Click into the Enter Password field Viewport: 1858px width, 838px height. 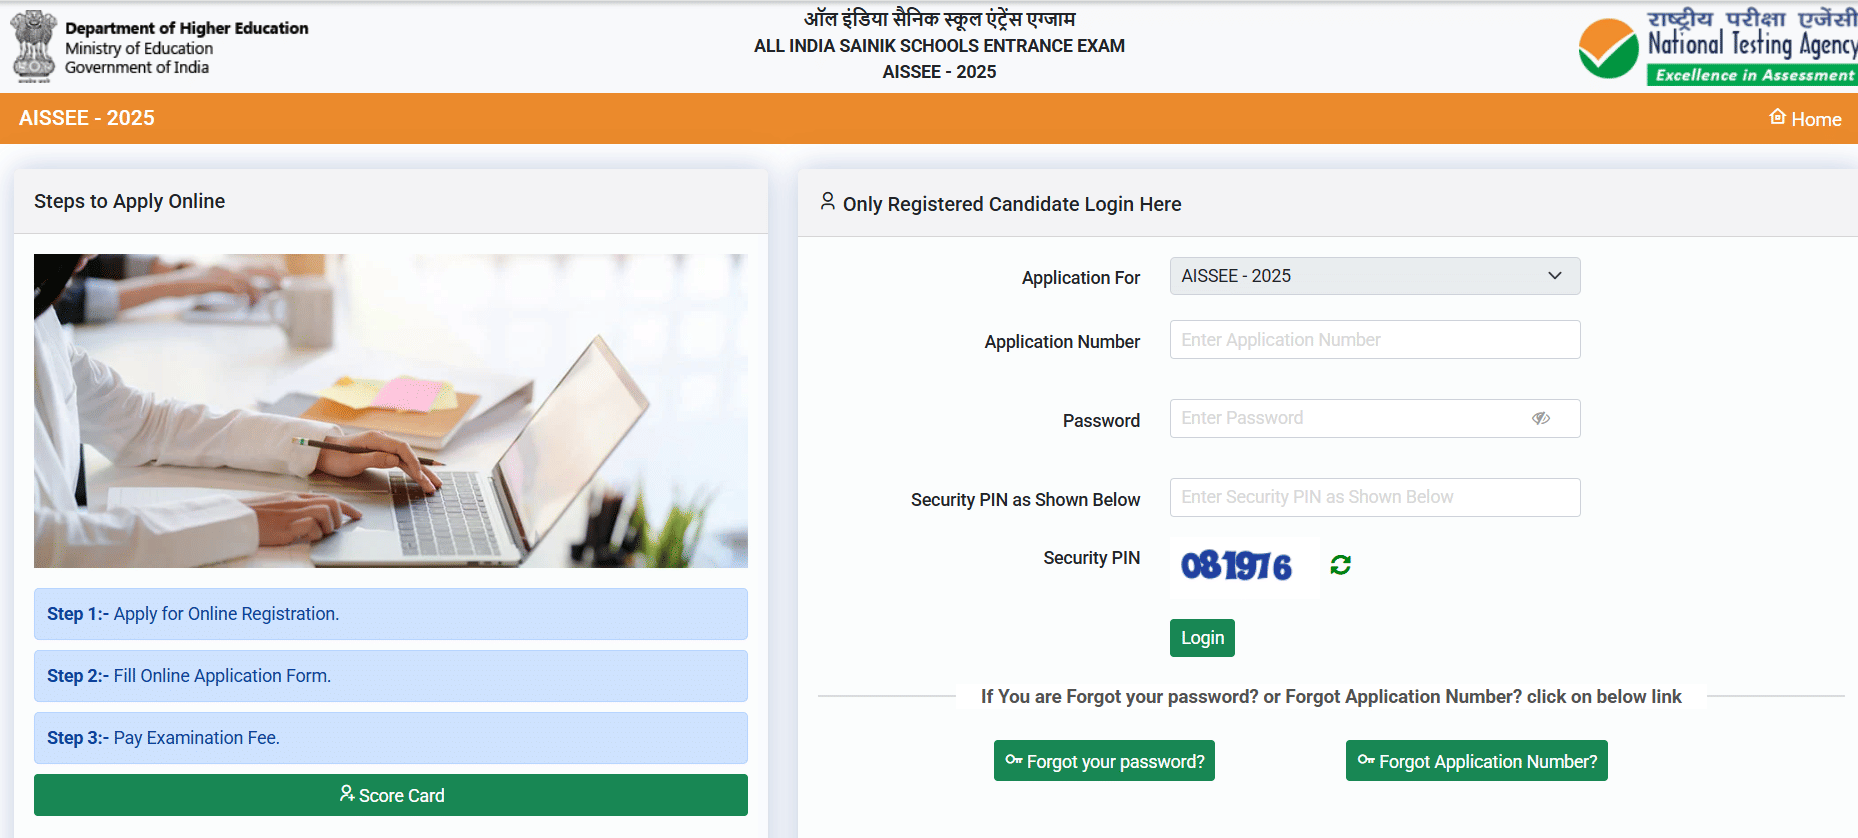(x=1374, y=418)
